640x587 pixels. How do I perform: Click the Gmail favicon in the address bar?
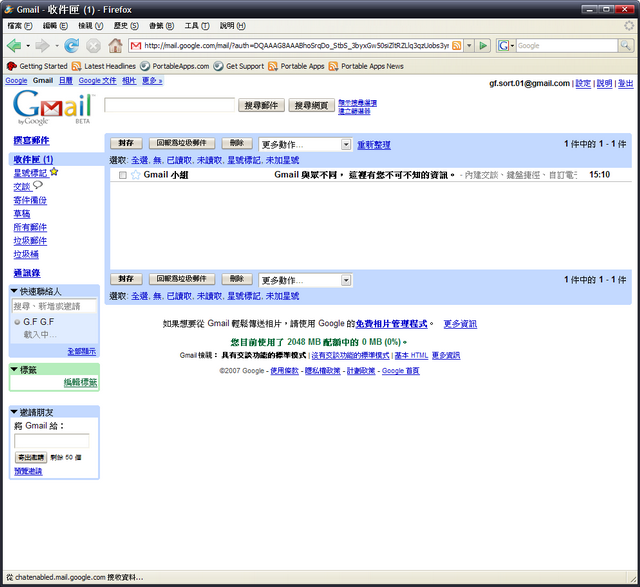point(136,45)
